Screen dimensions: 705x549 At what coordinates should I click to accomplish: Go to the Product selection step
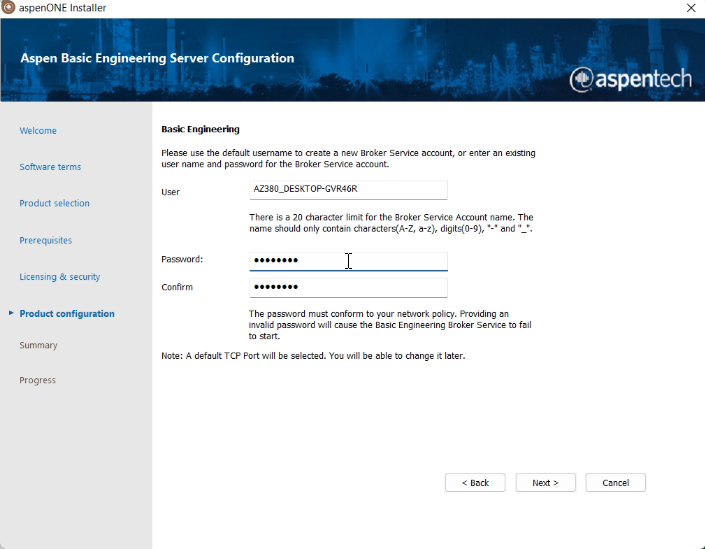pyautogui.click(x=54, y=204)
